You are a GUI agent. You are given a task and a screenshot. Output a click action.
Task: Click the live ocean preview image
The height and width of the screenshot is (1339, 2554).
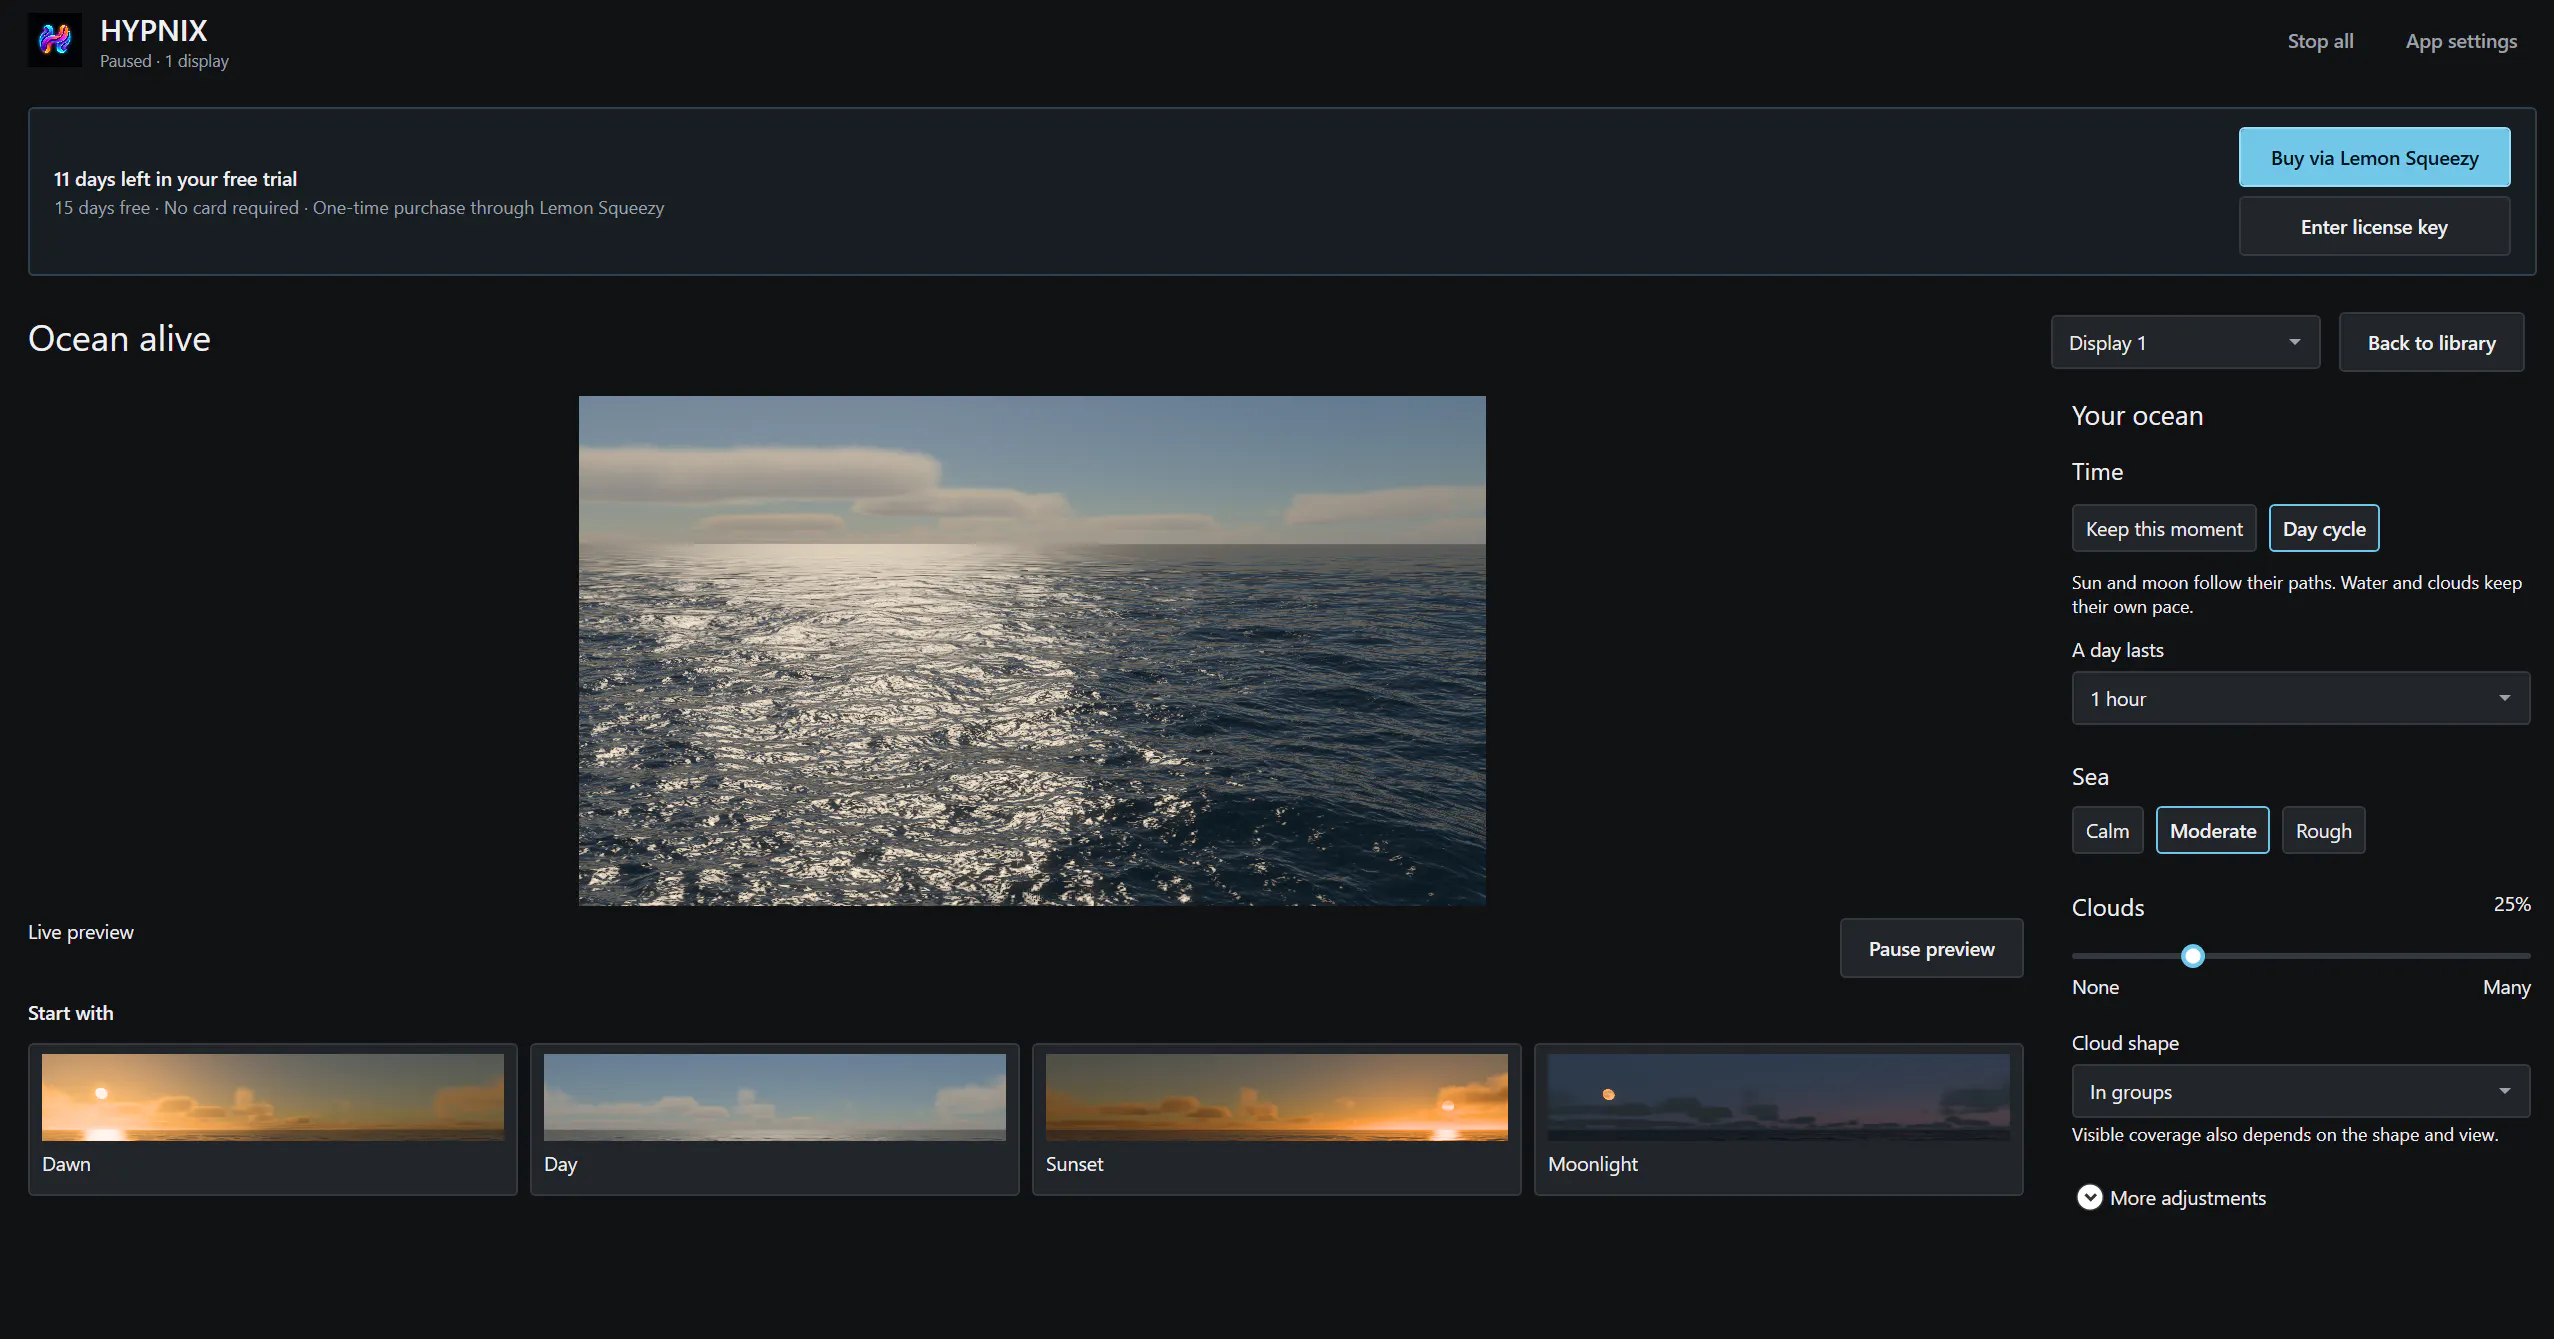(x=1032, y=651)
